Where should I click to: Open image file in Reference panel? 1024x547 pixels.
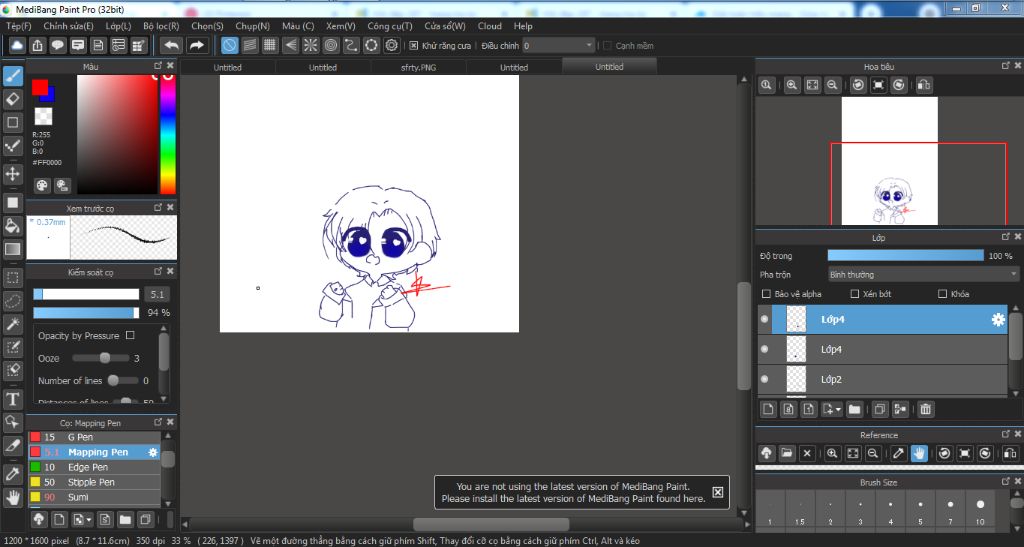[787, 453]
